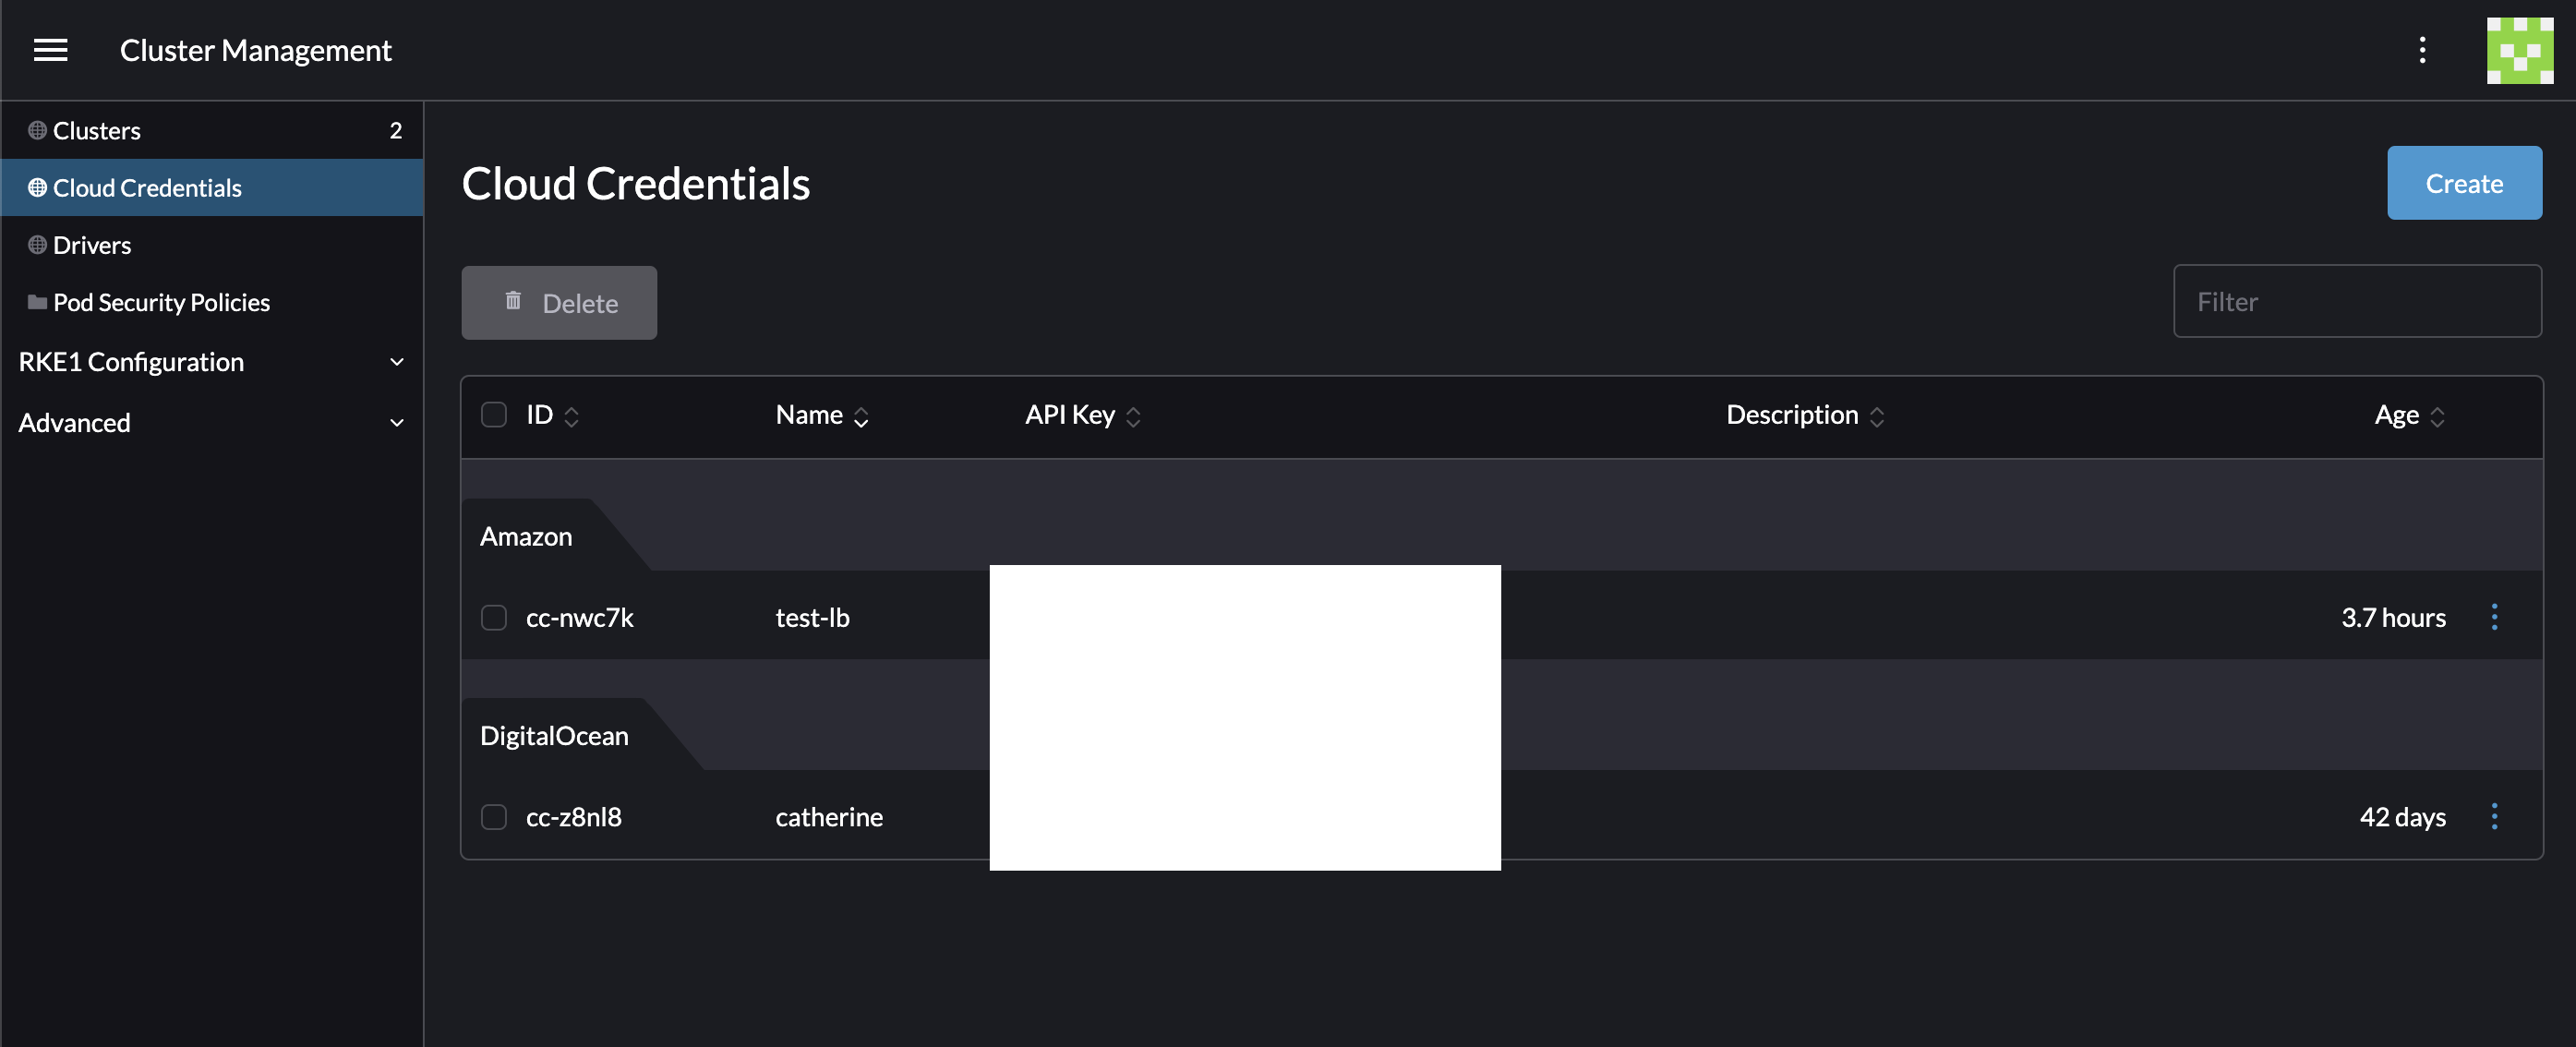This screenshot has width=2576, height=1047.
Task: Open the hamburger navigation menu
Action: tap(50, 50)
